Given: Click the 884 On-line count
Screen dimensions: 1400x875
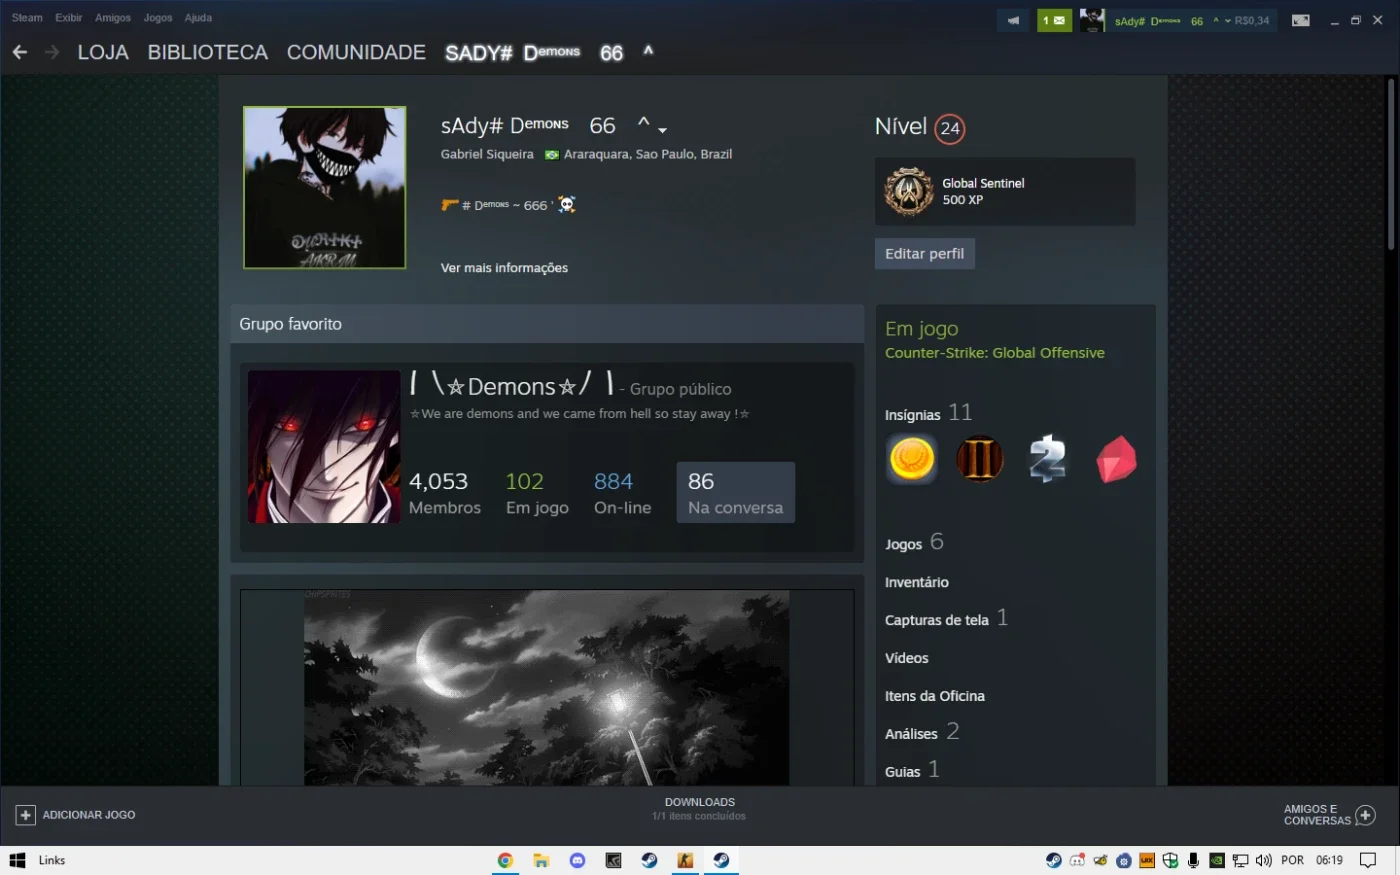Looking at the screenshot, I should point(622,494).
